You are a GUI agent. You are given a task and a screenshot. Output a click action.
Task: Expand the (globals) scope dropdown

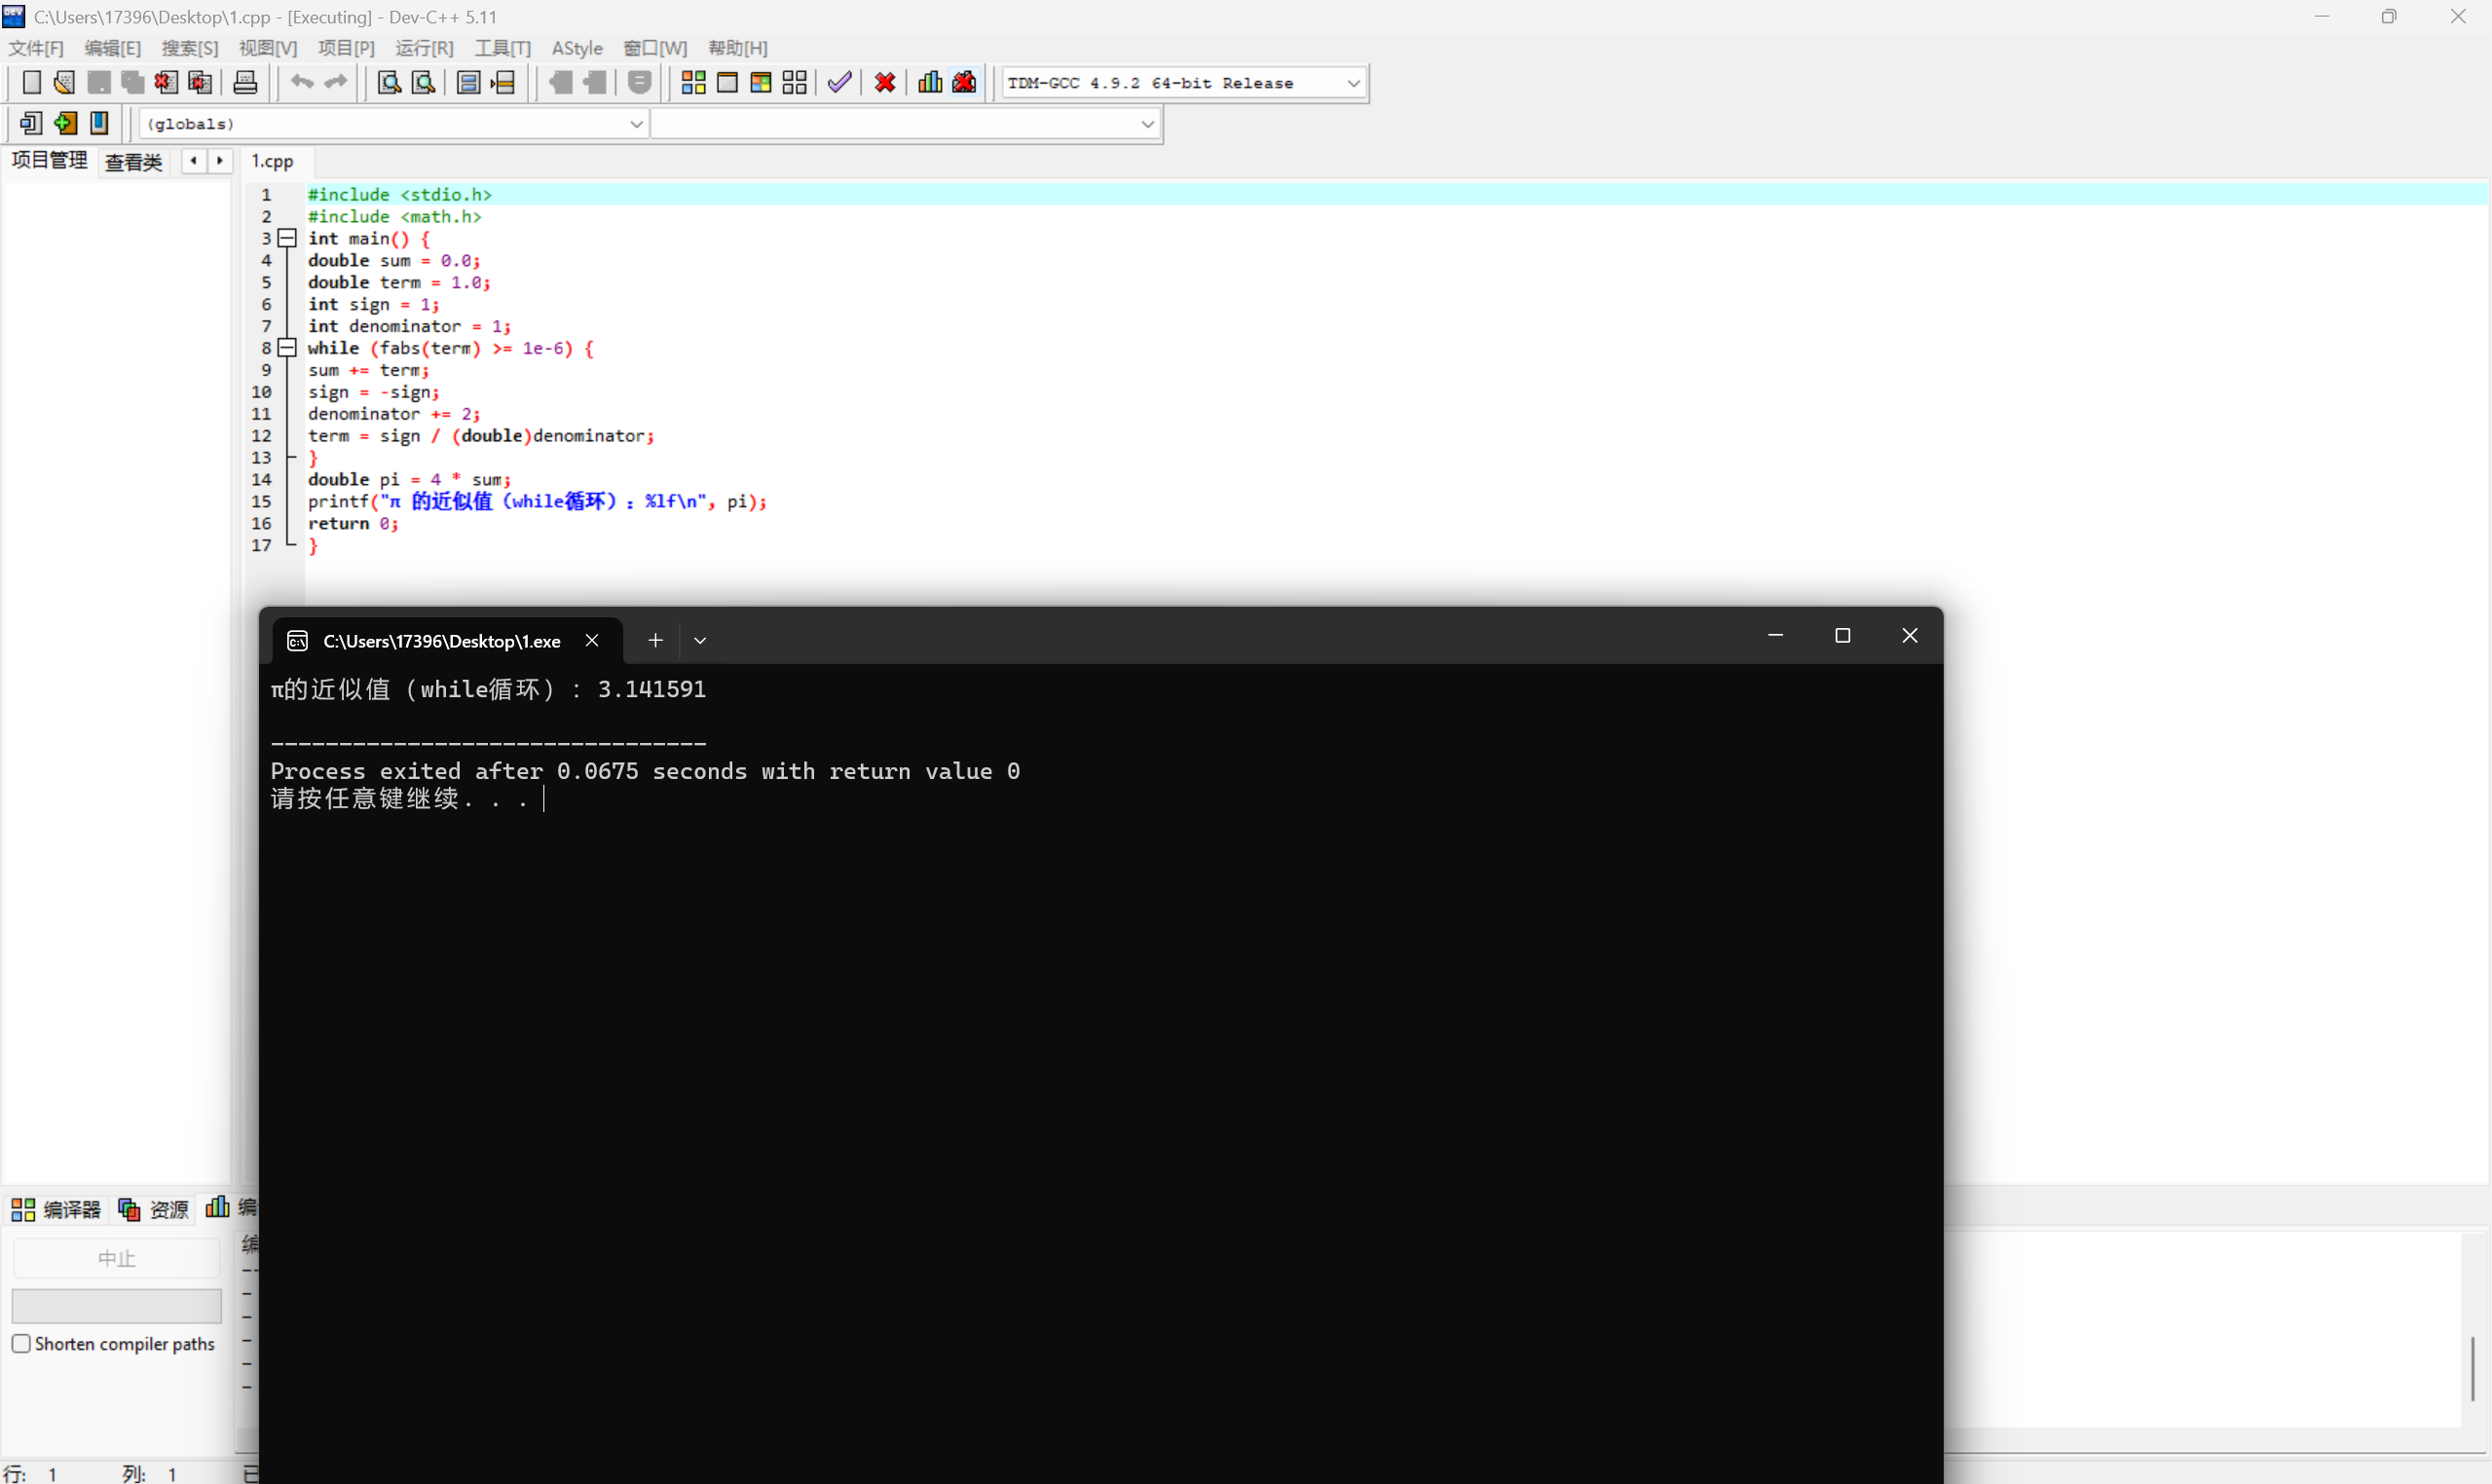click(636, 124)
